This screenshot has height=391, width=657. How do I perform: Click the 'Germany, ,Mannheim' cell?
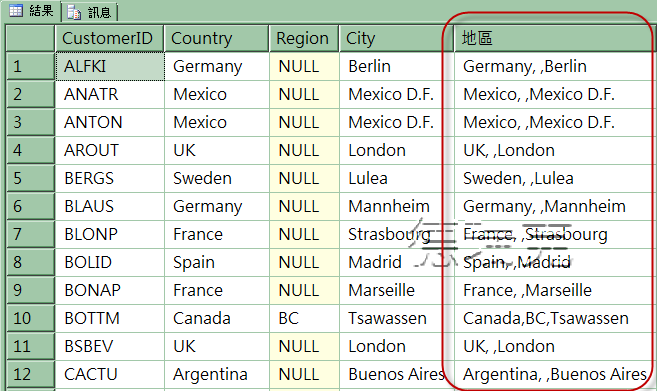pyautogui.click(x=556, y=206)
